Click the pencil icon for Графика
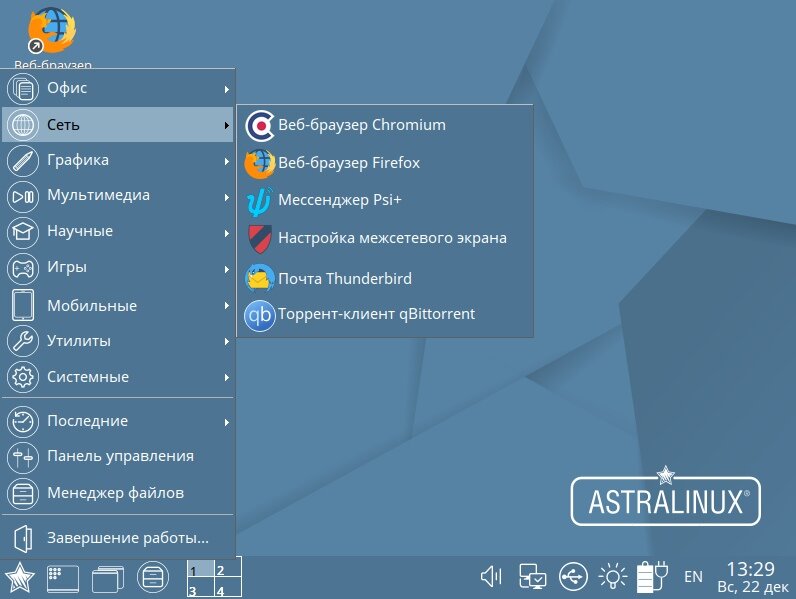Image resolution: width=796 pixels, height=599 pixels. [x=23, y=160]
